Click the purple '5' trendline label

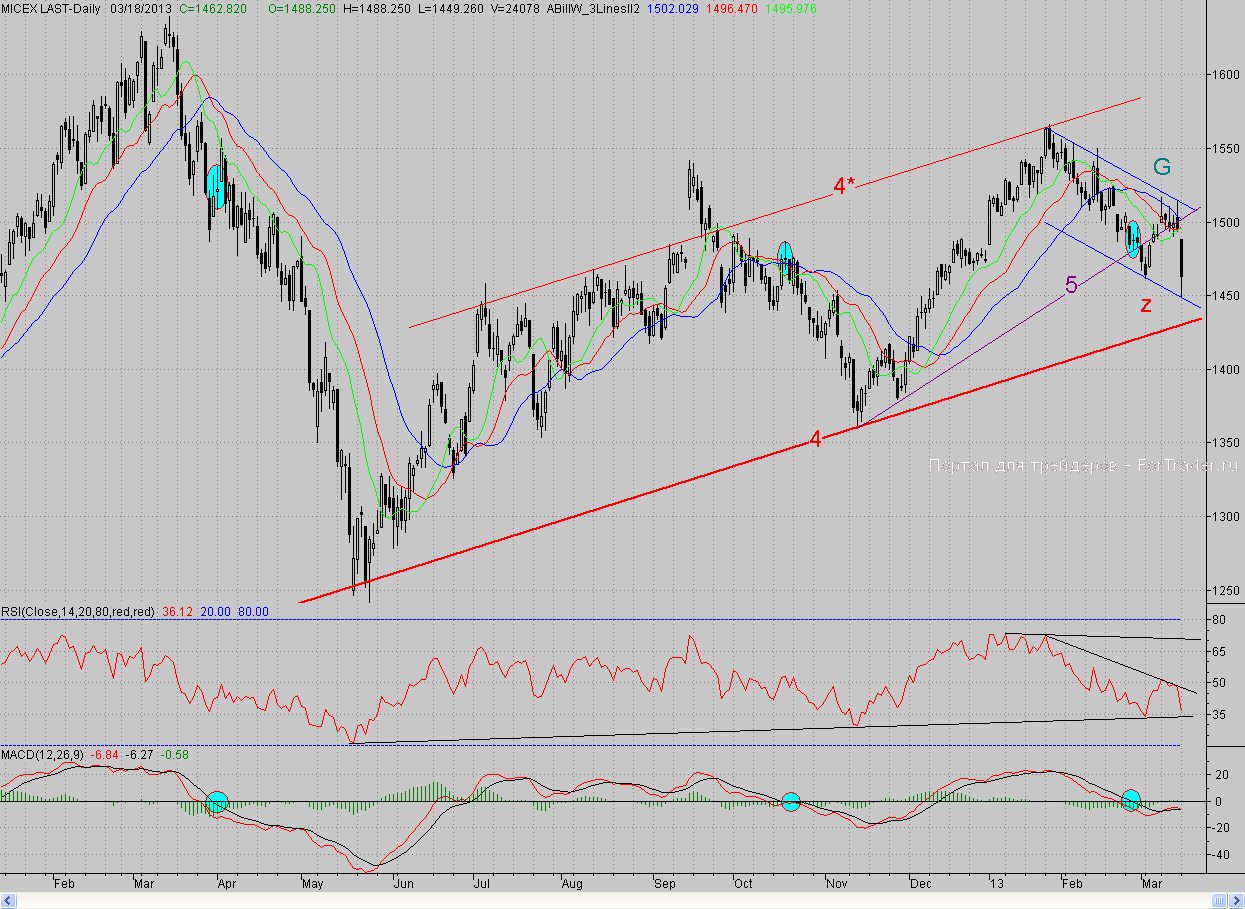1071,285
